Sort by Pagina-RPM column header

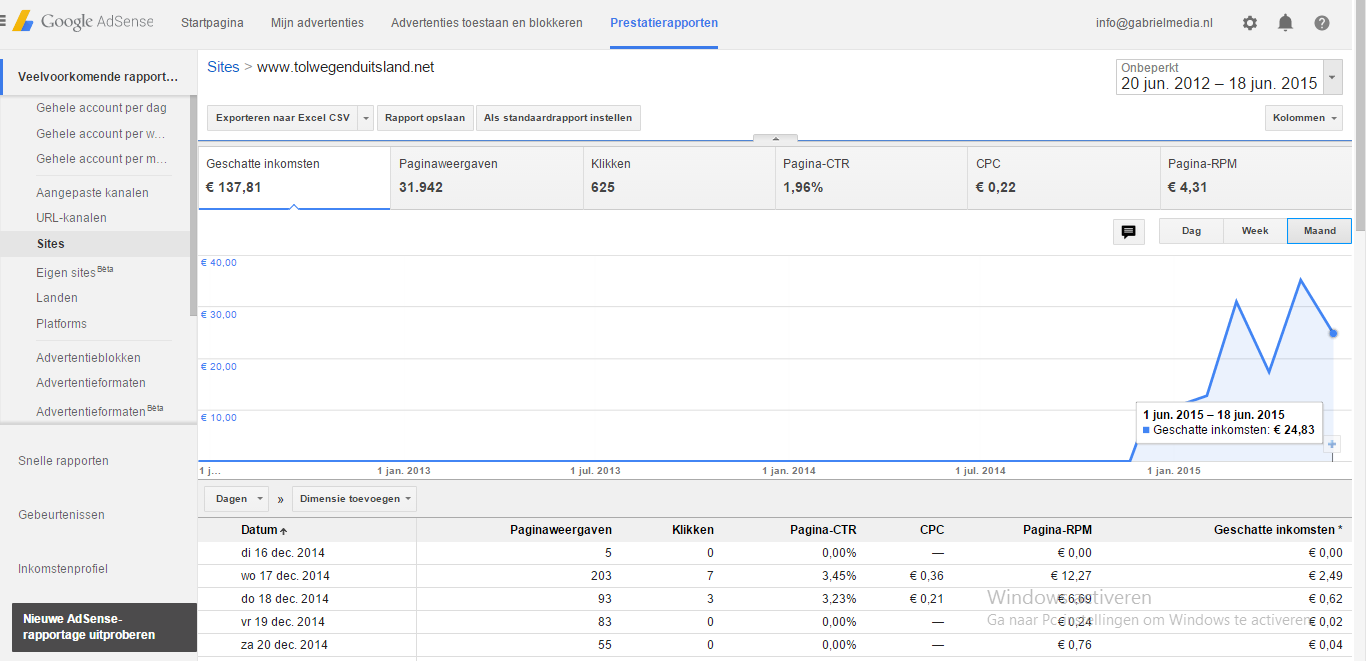(1057, 530)
